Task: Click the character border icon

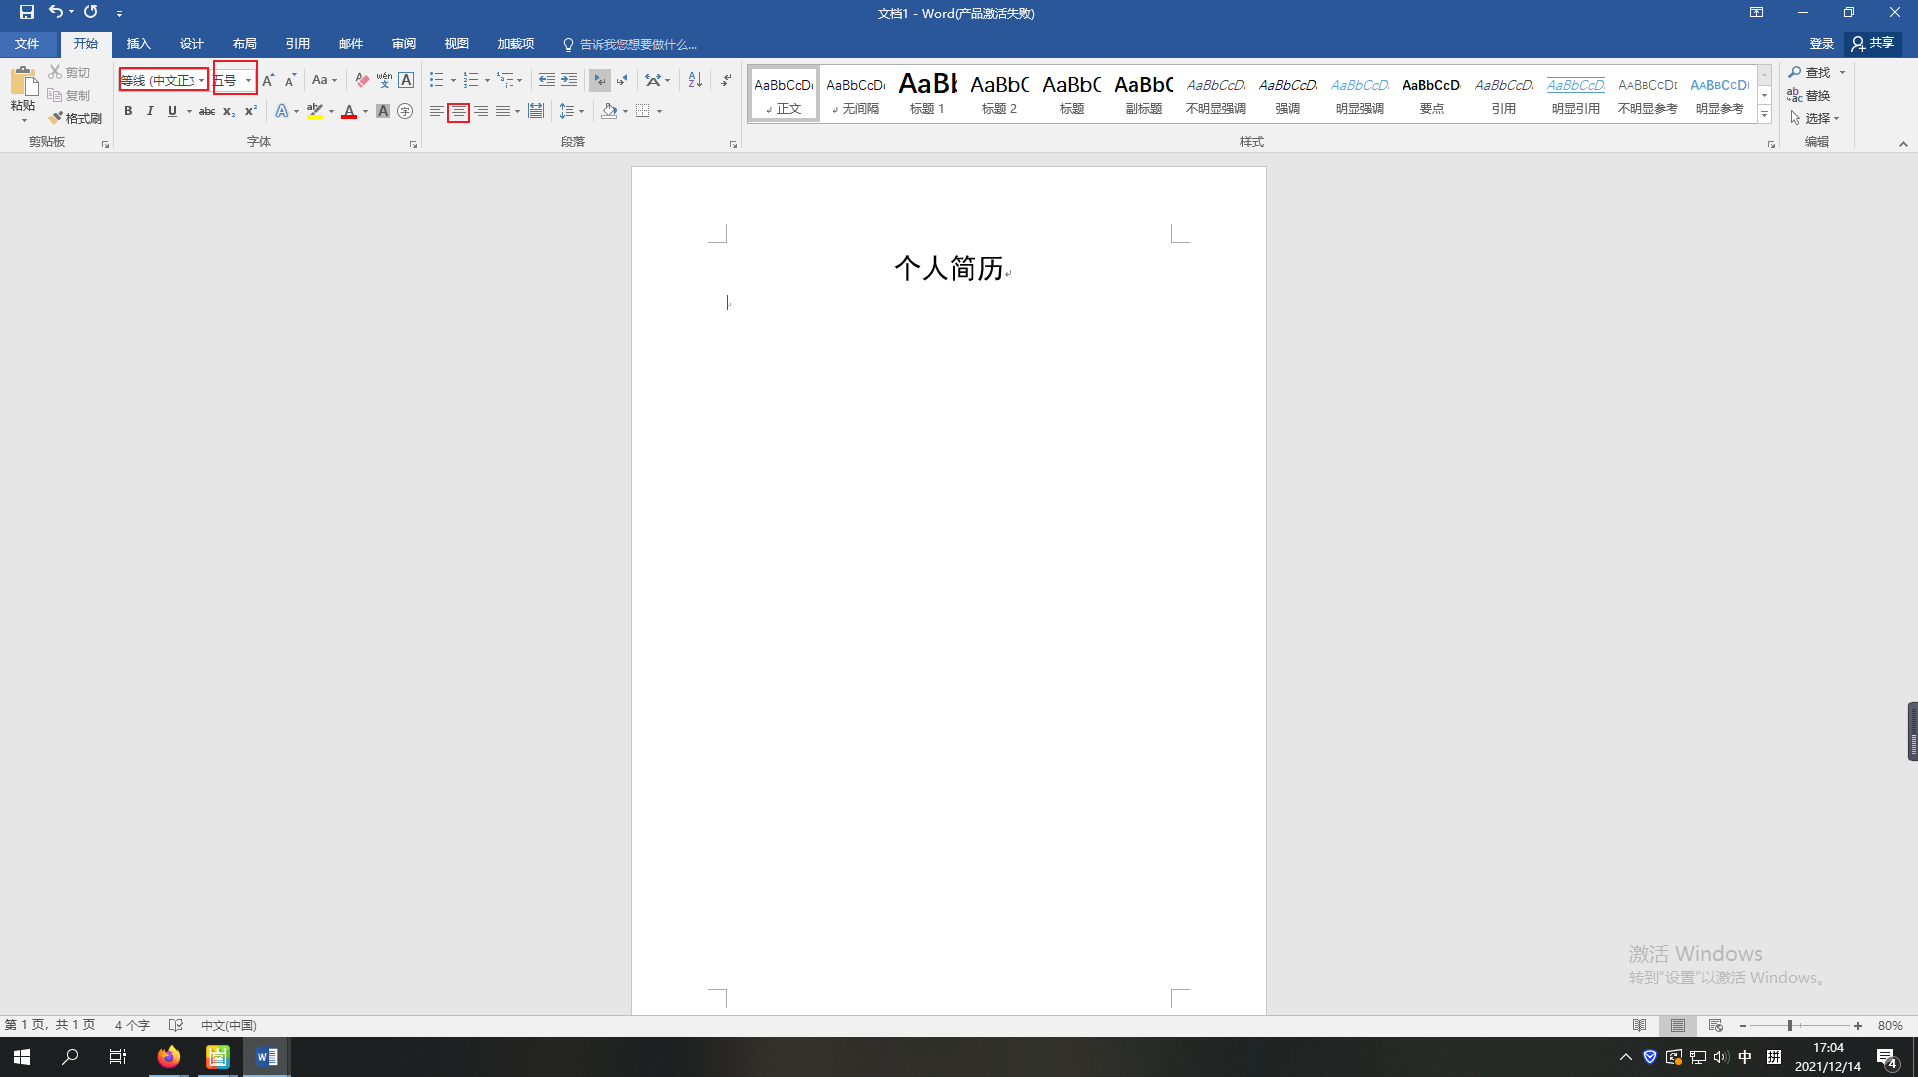Action: [406, 80]
